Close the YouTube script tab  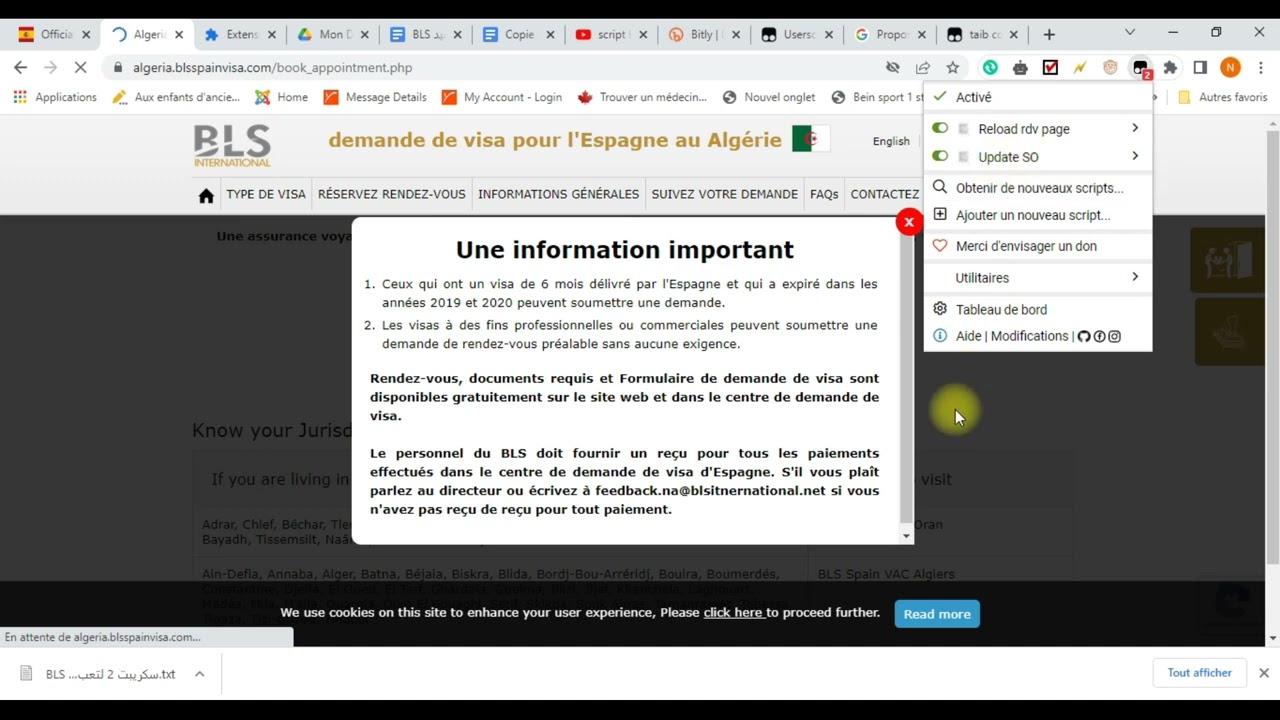[641, 34]
